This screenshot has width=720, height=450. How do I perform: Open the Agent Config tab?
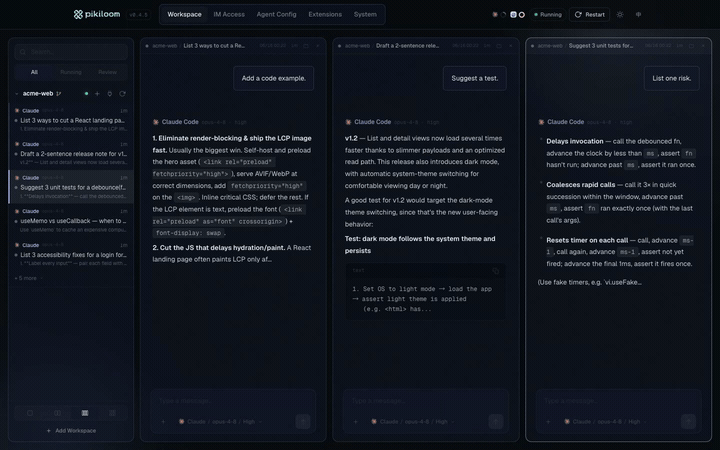click(x=276, y=15)
